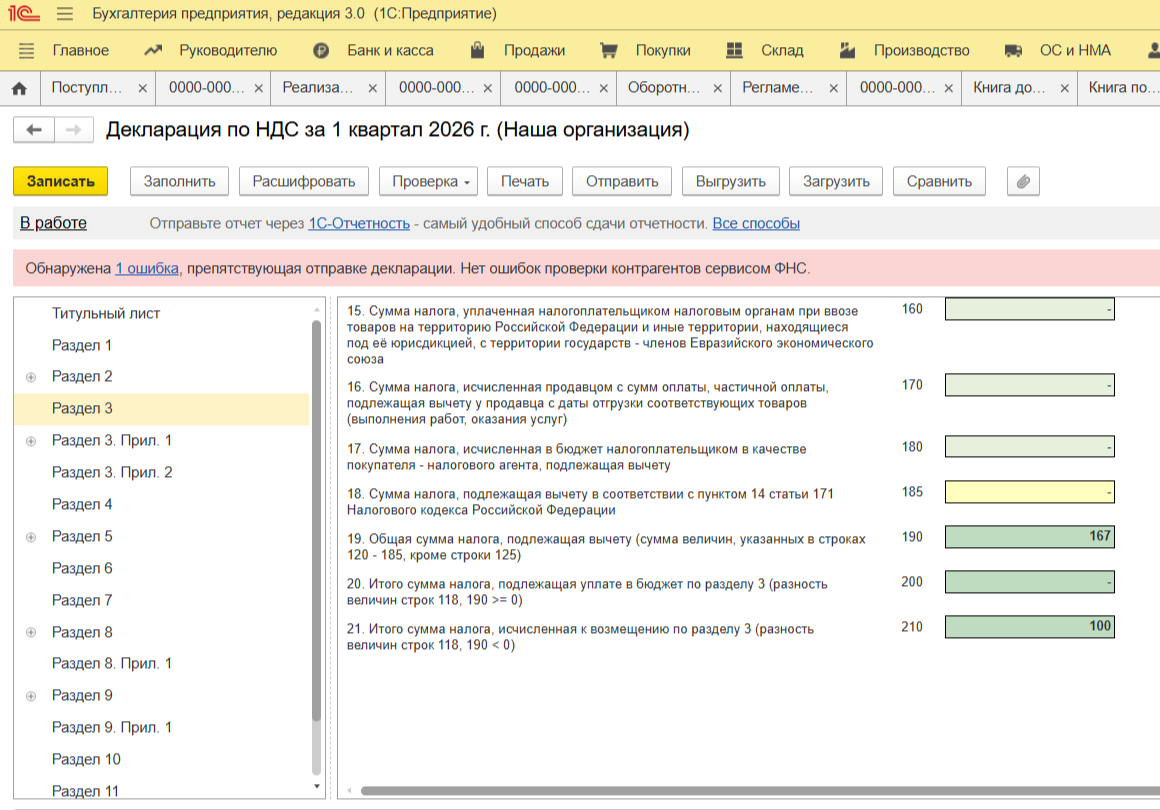1160x810 pixels.
Task: Click the paperclip attachments icon
Action: [1023, 181]
